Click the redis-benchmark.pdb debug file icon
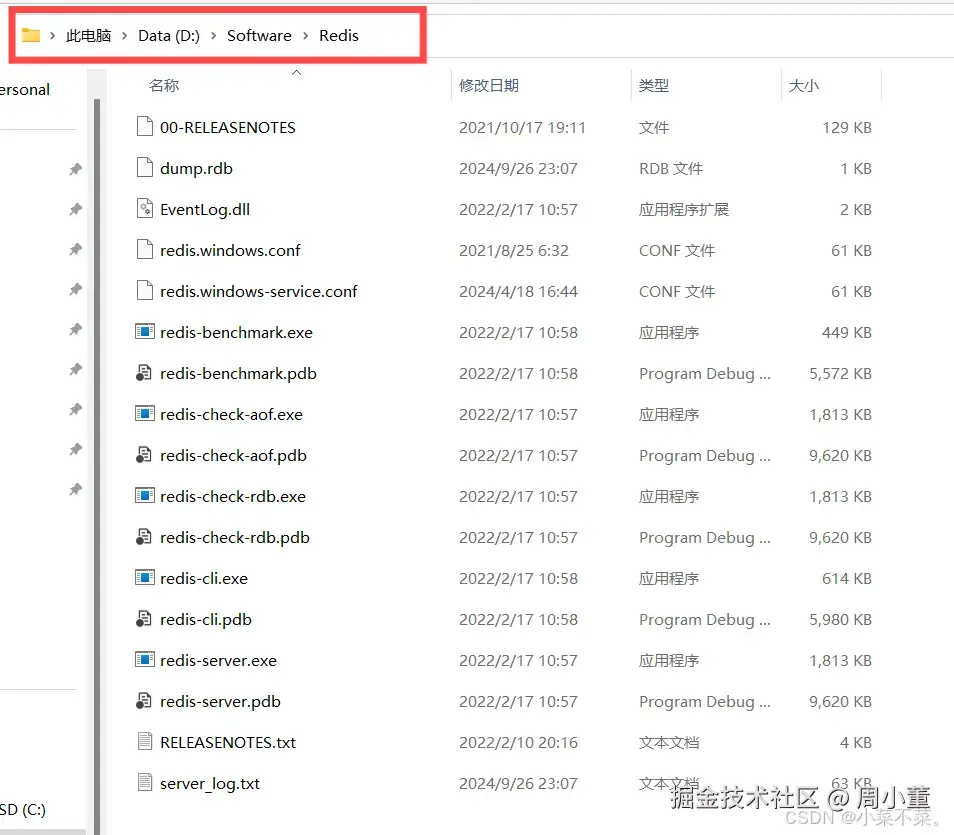954x835 pixels. click(144, 372)
